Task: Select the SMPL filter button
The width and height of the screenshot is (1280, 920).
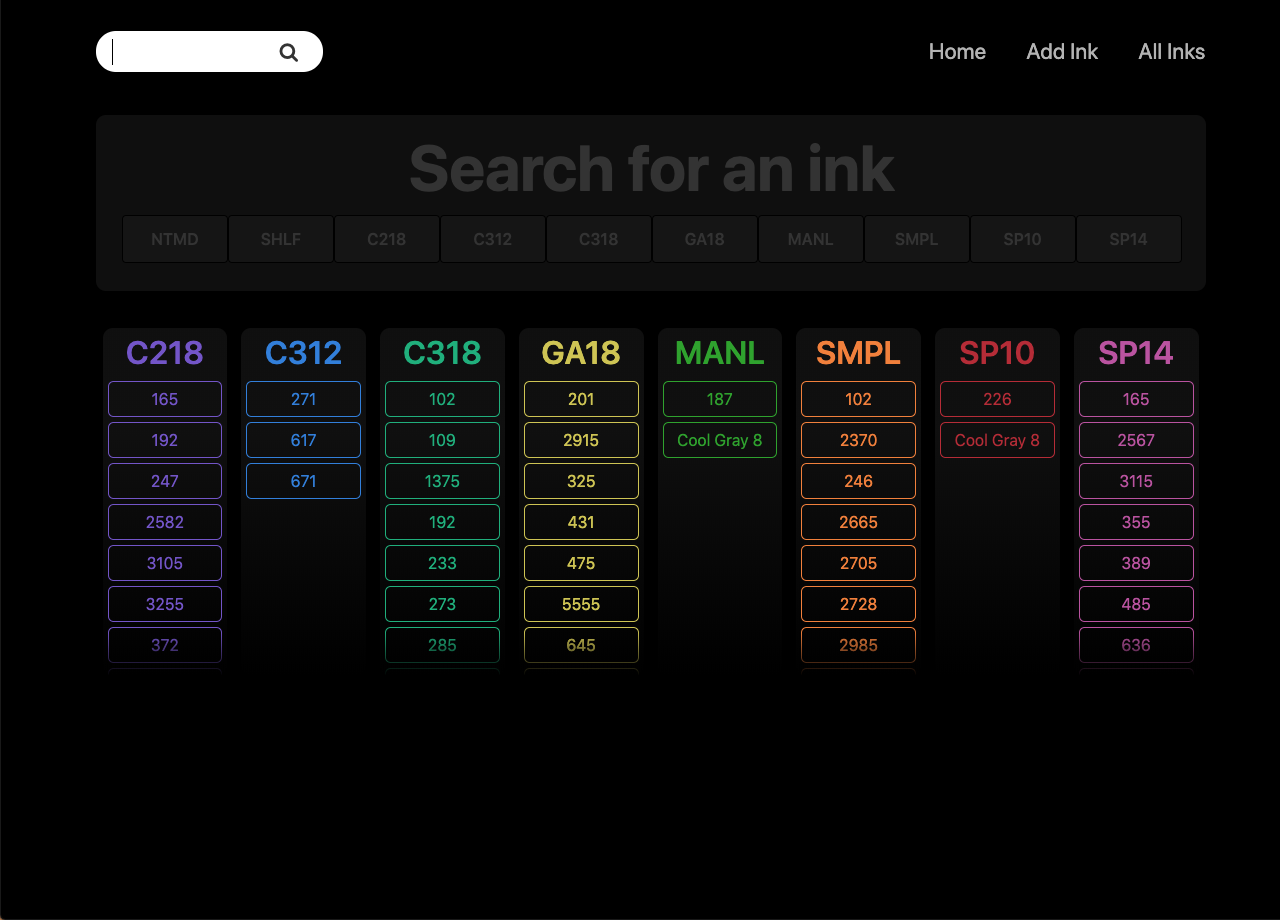Action: [x=917, y=239]
